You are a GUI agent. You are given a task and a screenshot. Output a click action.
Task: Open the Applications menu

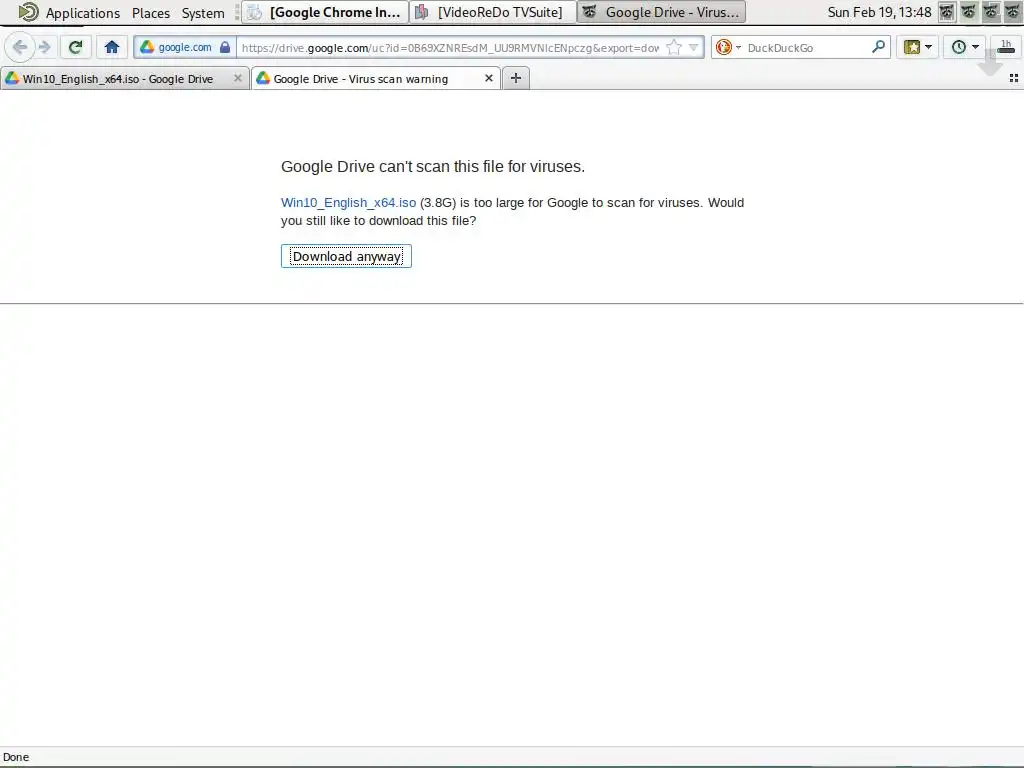83,12
